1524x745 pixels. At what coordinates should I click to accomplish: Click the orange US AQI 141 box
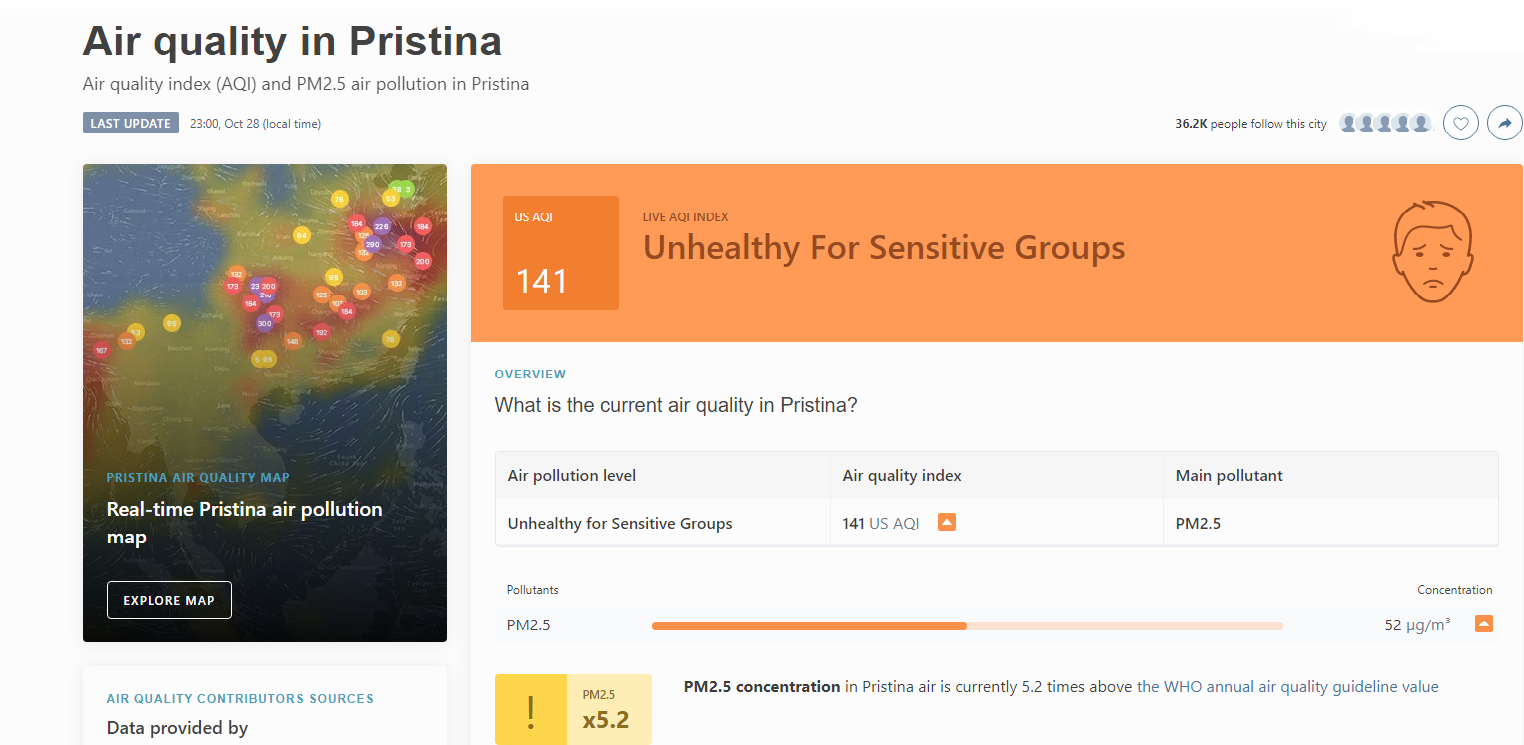pyautogui.click(x=561, y=253)
